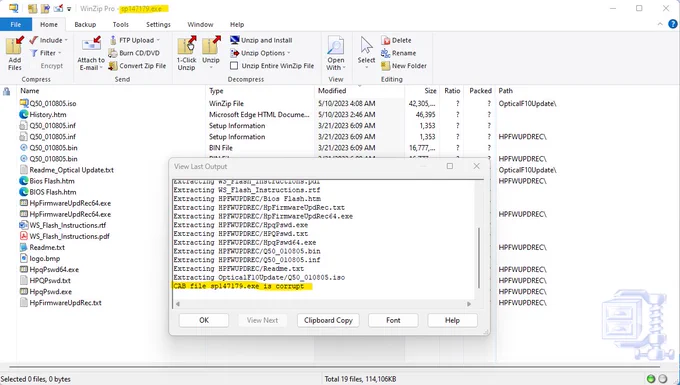Click the Clipboard Copy button
This screenshot has height=385, width=680.
[328, 320]
